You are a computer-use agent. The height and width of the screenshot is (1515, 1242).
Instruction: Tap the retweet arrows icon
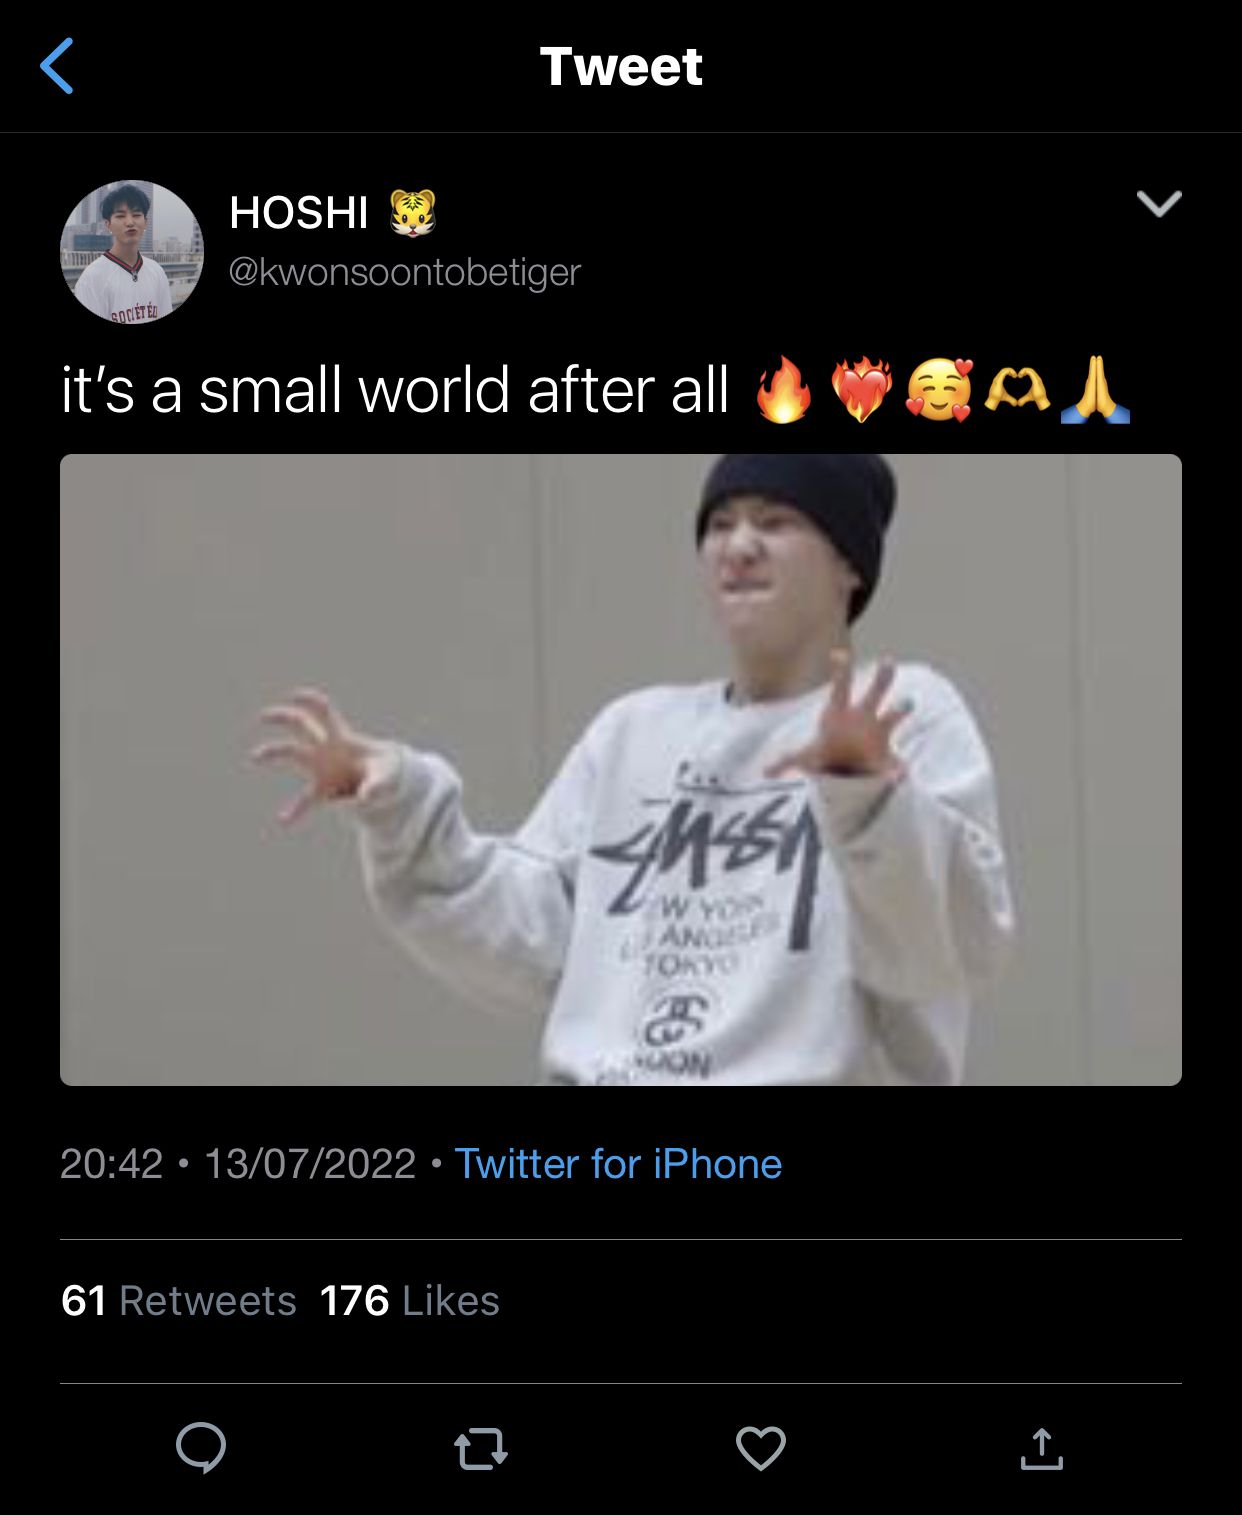pos(481,1449)
